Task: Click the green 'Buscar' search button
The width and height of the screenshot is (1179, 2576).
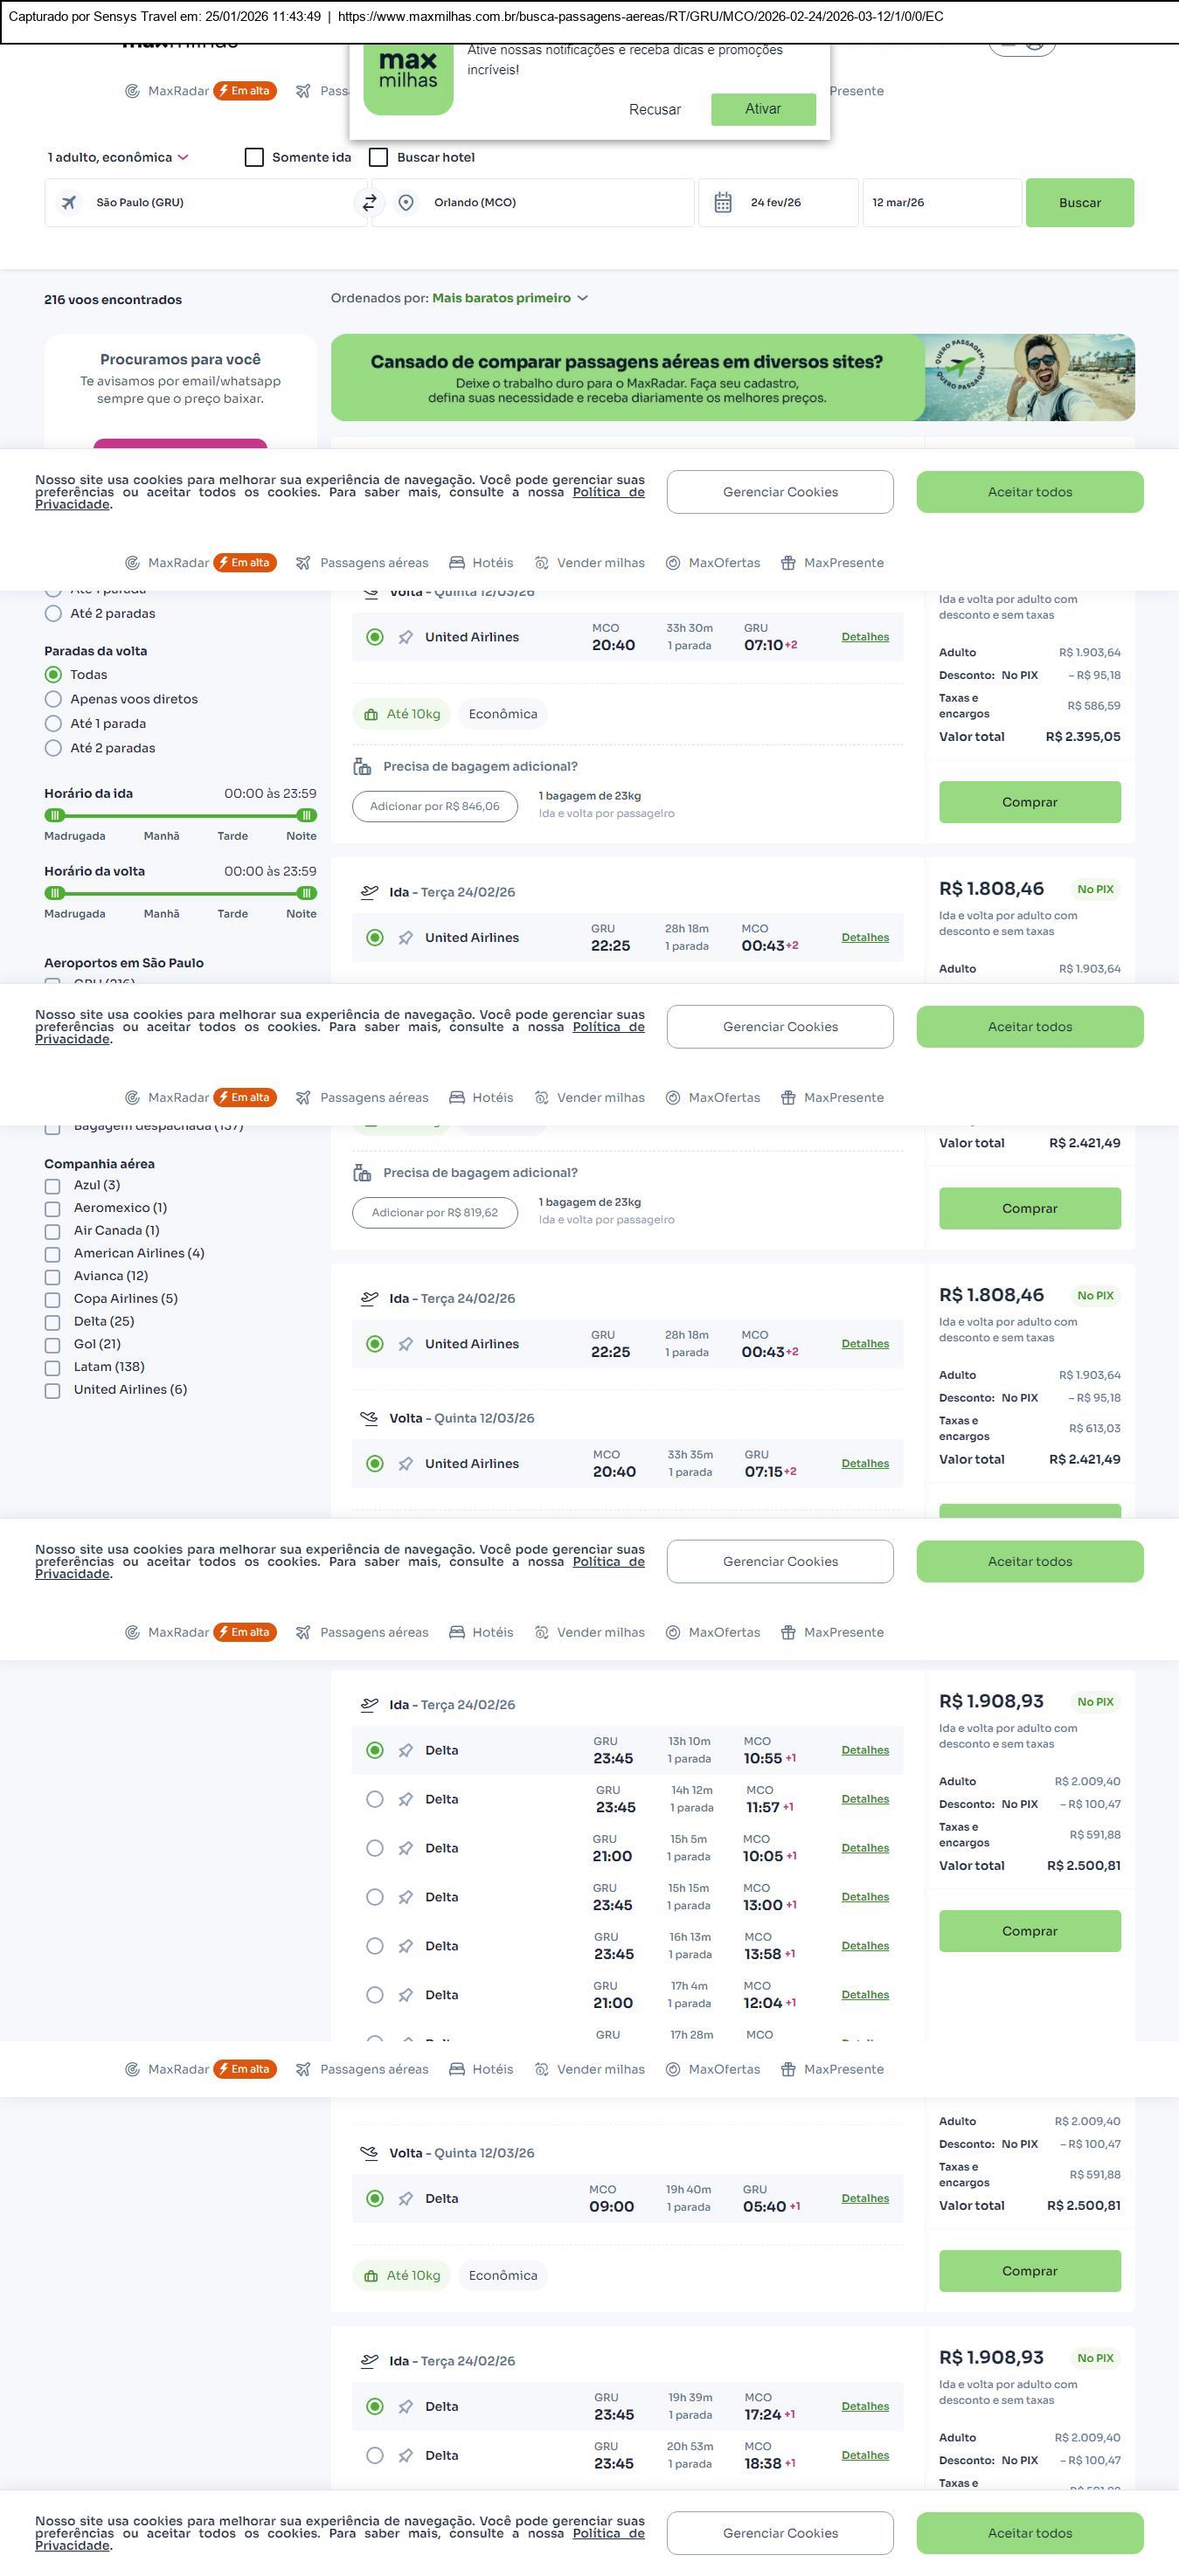Action: [1079, 203]
